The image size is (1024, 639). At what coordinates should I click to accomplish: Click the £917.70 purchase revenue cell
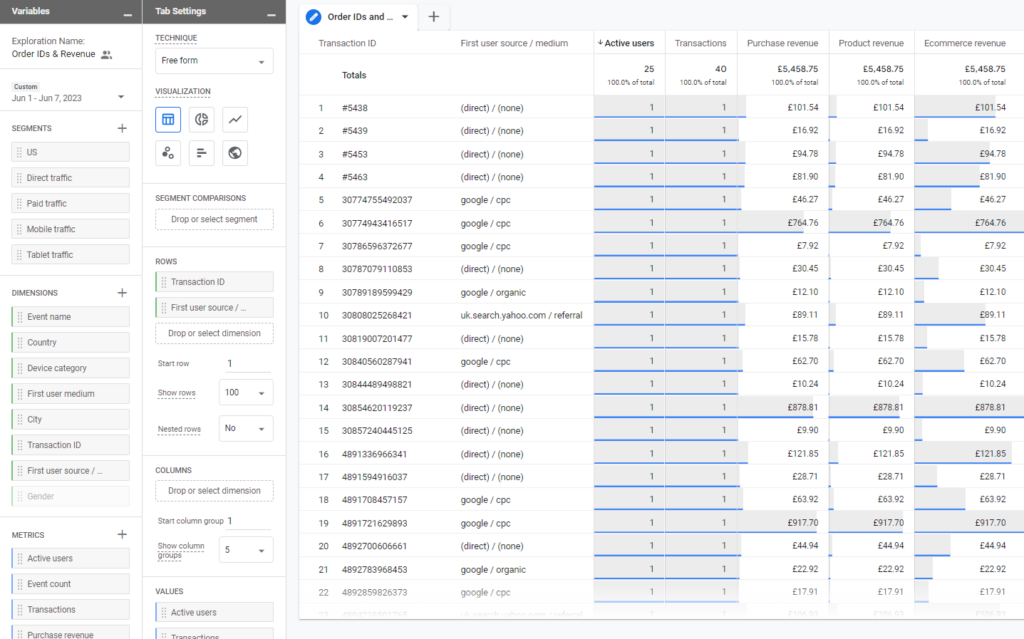pyautogui.click(x=803, y=523)
